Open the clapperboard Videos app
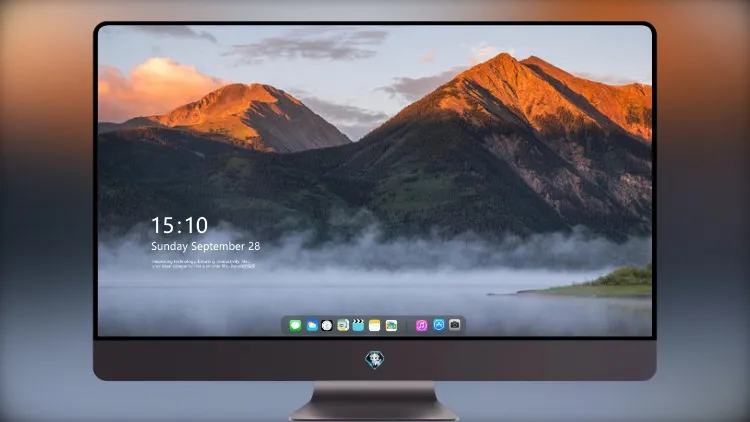The image size is (750, 422). 358,325
